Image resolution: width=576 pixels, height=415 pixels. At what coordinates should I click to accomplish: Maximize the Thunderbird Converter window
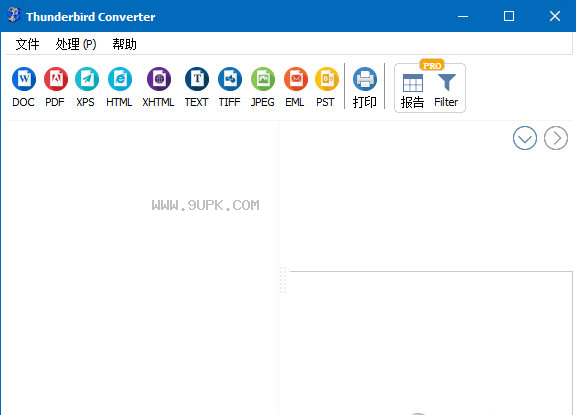coord(509,16)
